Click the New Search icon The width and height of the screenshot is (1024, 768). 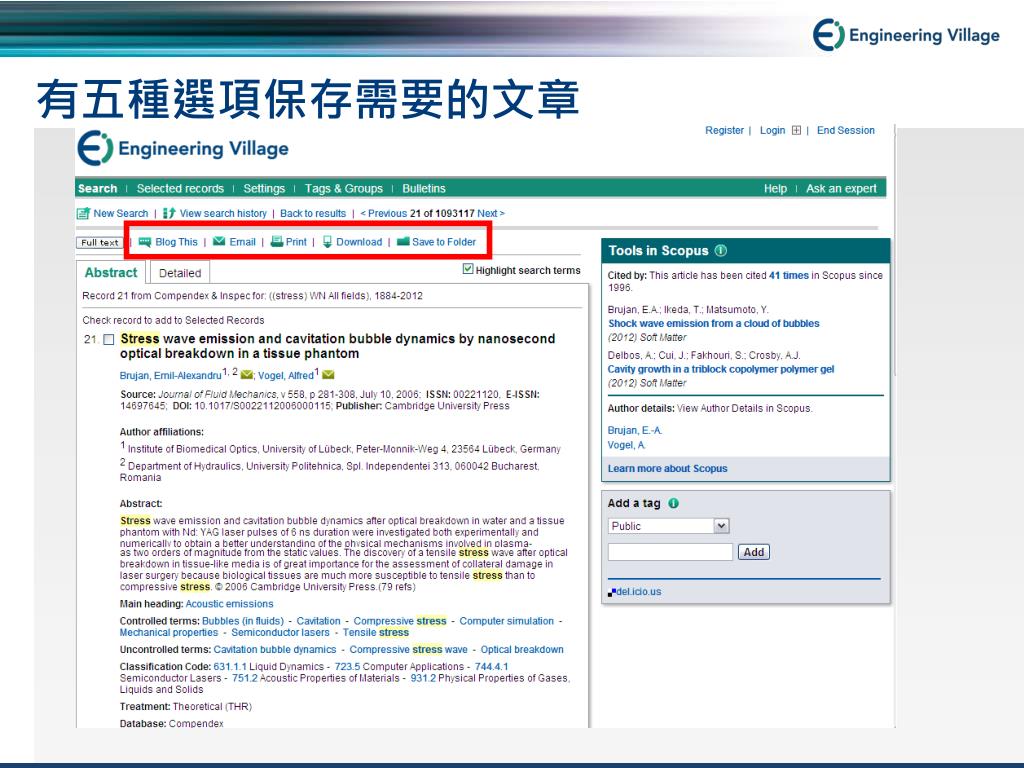83,214
